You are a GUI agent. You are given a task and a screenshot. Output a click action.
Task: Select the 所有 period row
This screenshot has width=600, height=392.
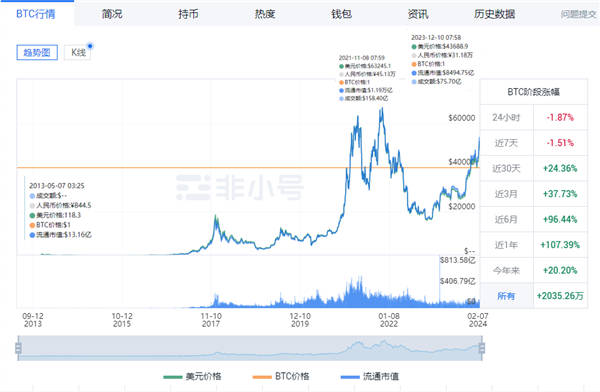point(534,296)
